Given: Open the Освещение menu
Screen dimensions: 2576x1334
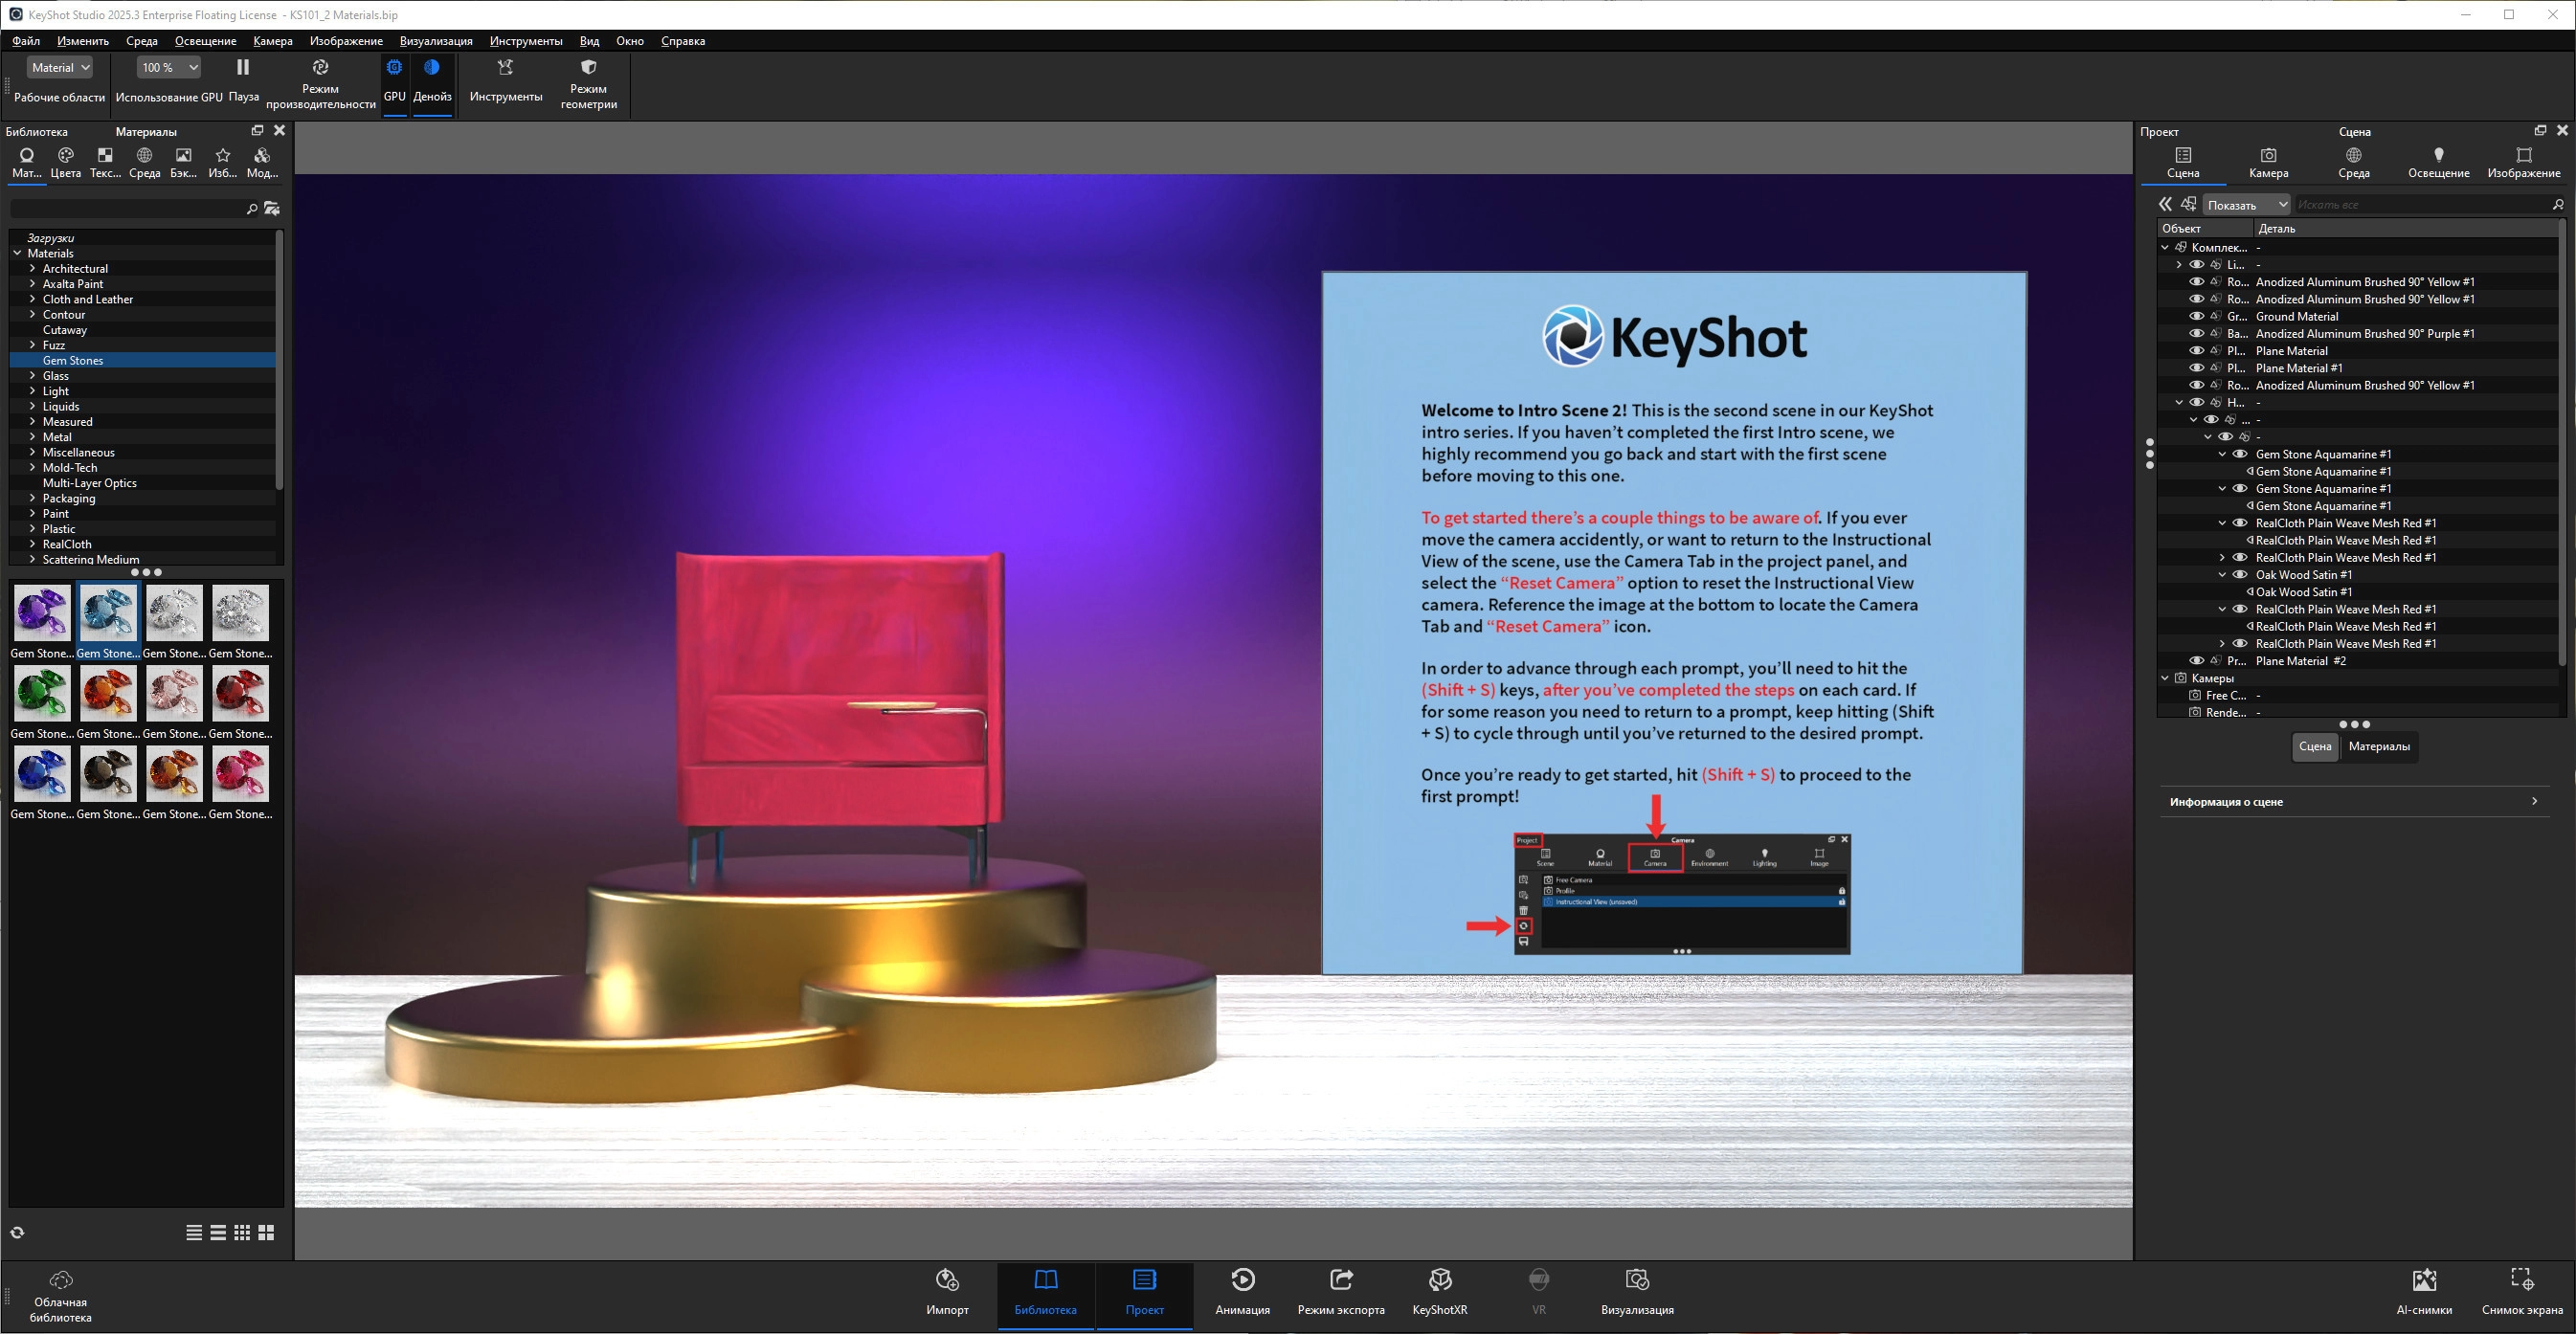Looking at the screenshot, I should 205,41.
